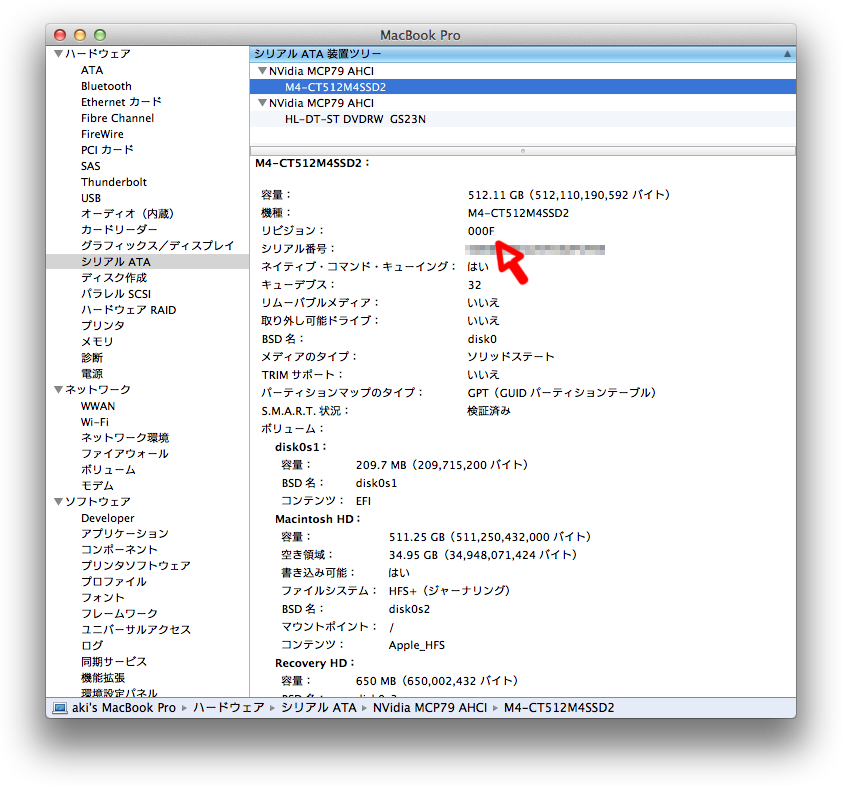
Task: Open ネットワーク環境 in the sidebar
Action: [125, 438]
